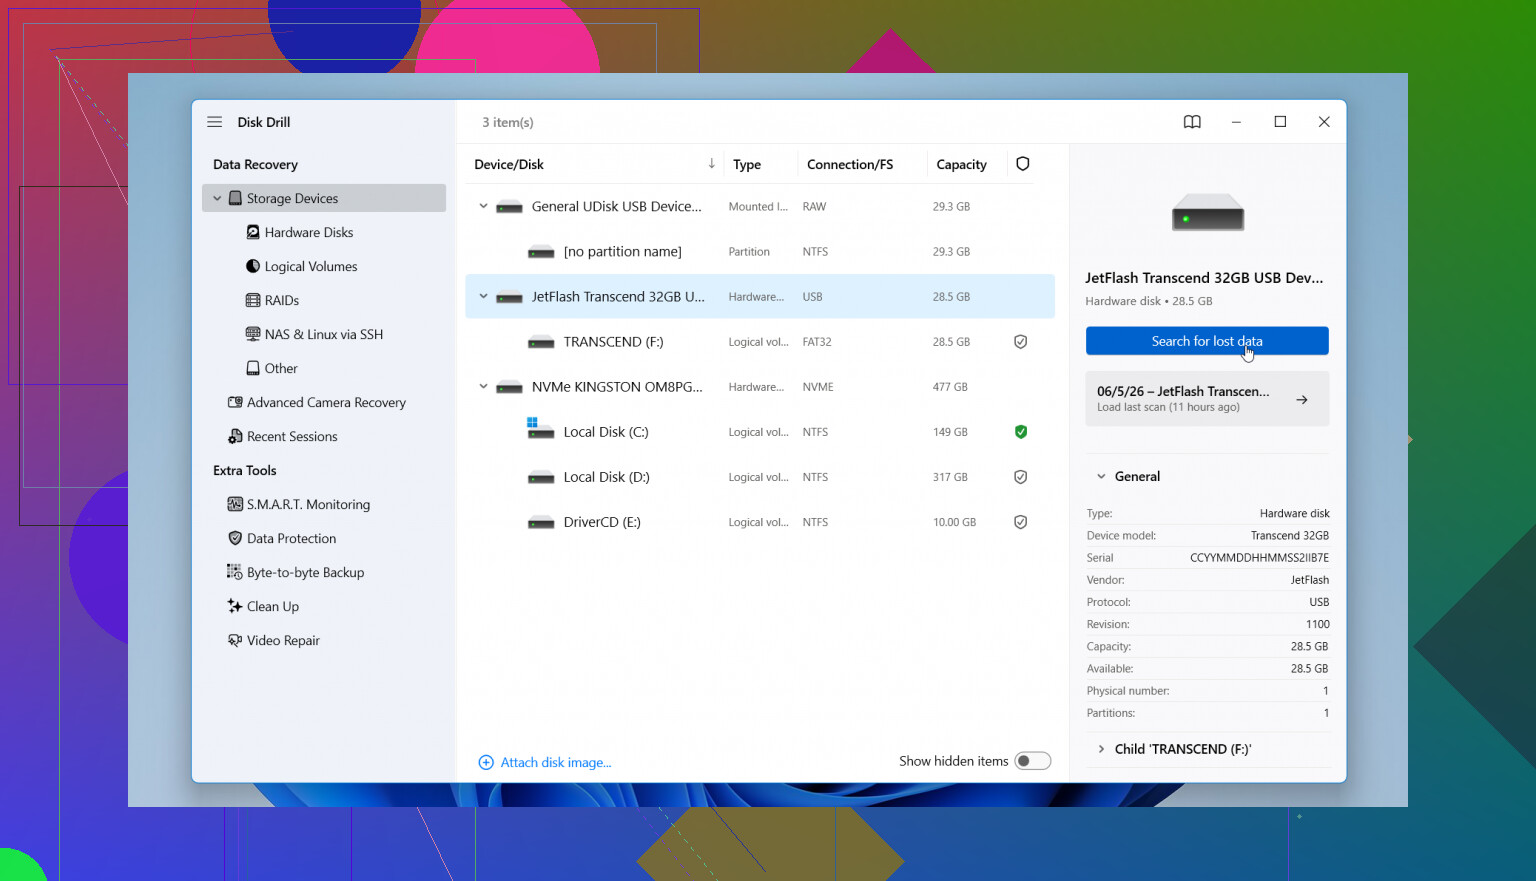Click the Byte-to-byte Backup icon

(x=235, y=572)
